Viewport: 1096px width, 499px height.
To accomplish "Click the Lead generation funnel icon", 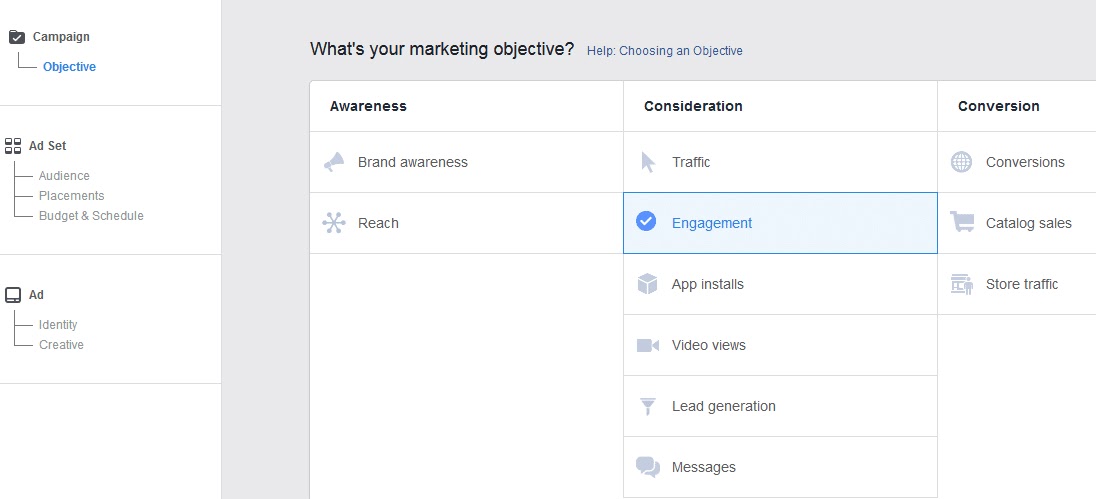I will coord(648,406).
